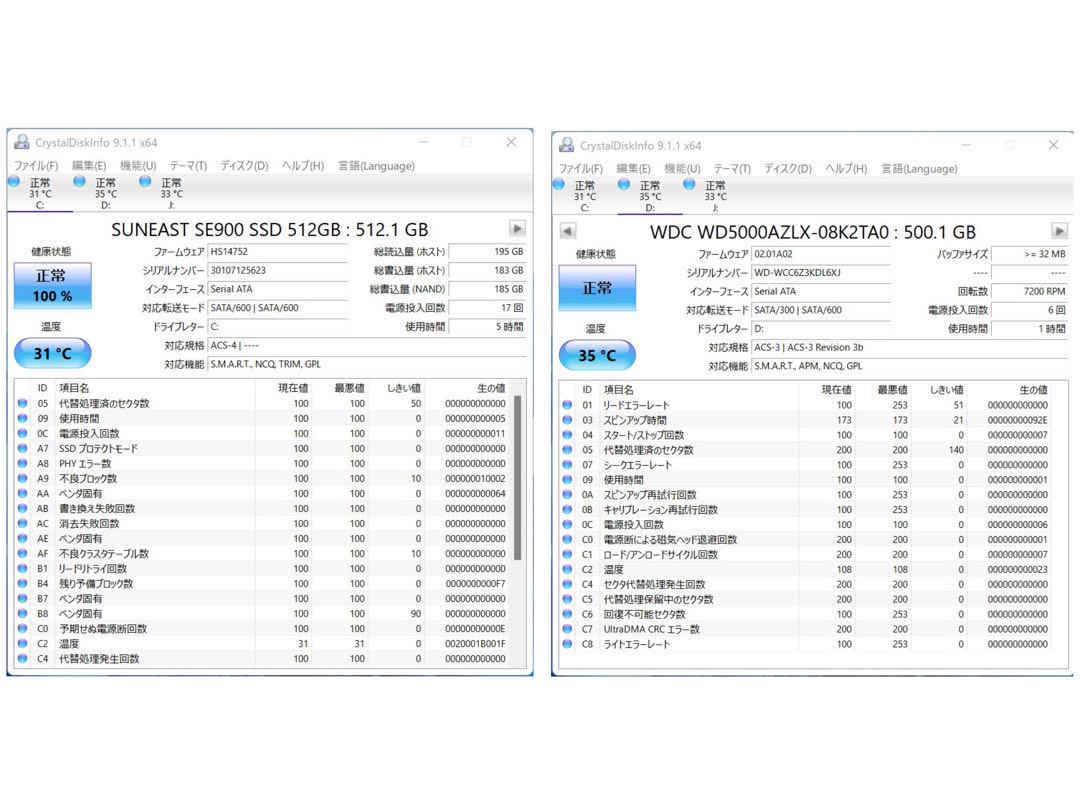Image resolution: width=1080 pixels, height=810 pixels.
Task: Click status icon of スピンアップ再試行回数 row
Action: pos(568,495)
